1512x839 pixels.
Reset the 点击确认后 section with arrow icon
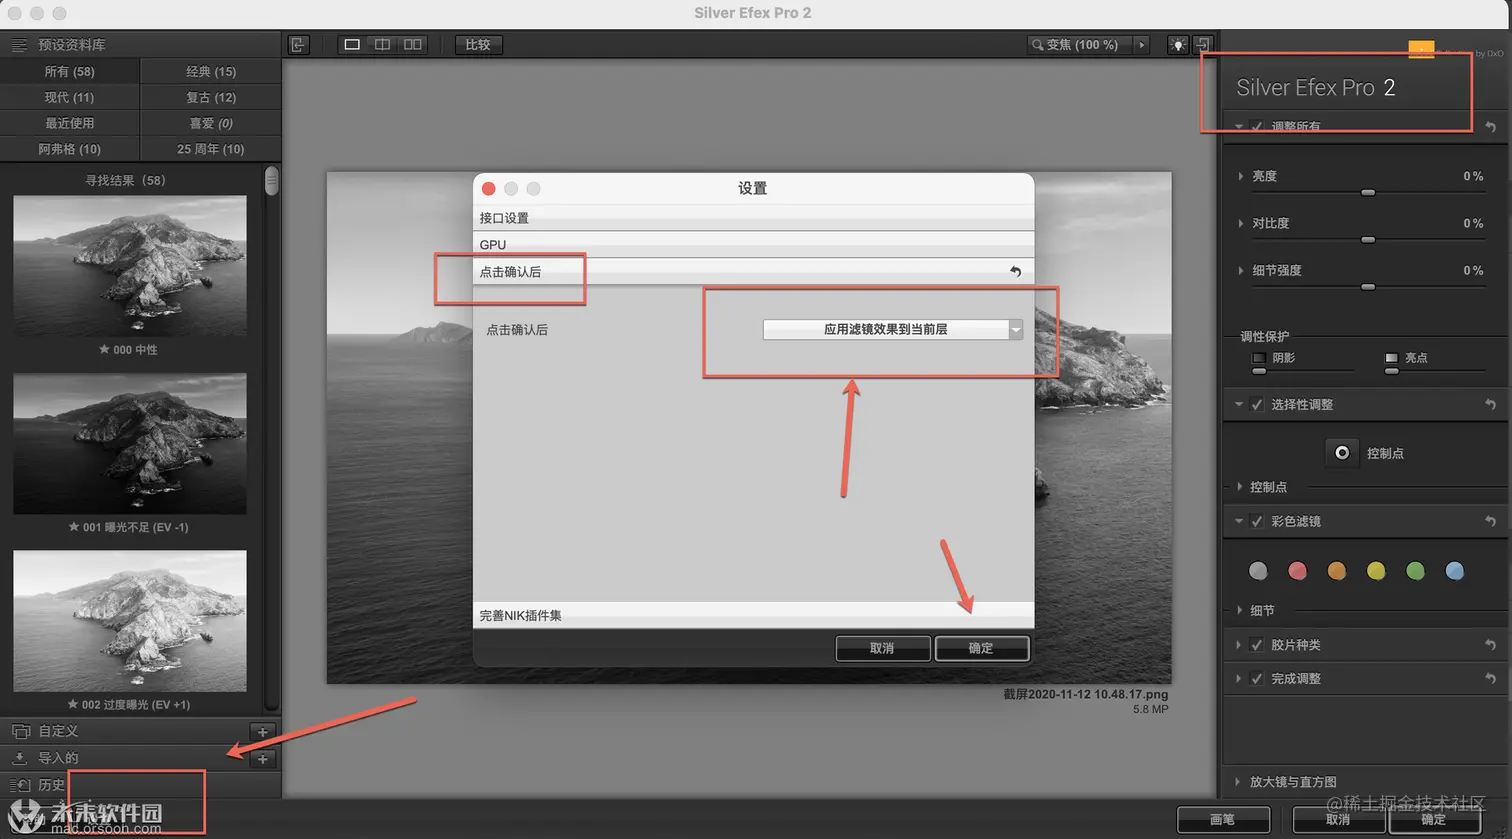(1015, 271)
